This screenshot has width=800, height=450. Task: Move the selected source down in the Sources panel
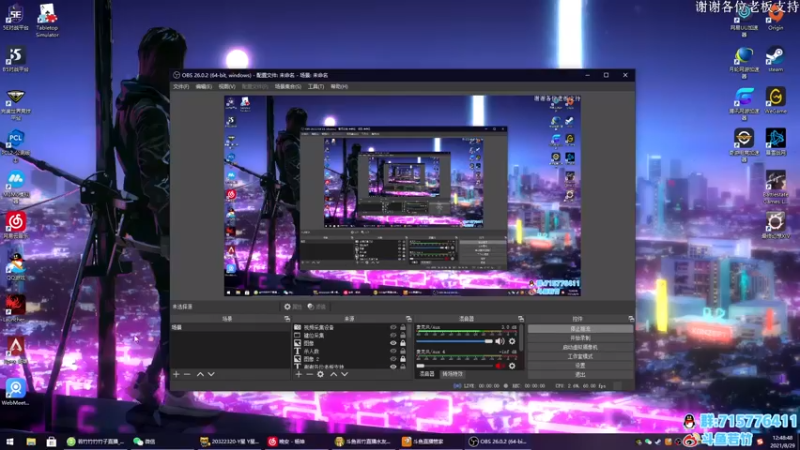click(345, 374)
